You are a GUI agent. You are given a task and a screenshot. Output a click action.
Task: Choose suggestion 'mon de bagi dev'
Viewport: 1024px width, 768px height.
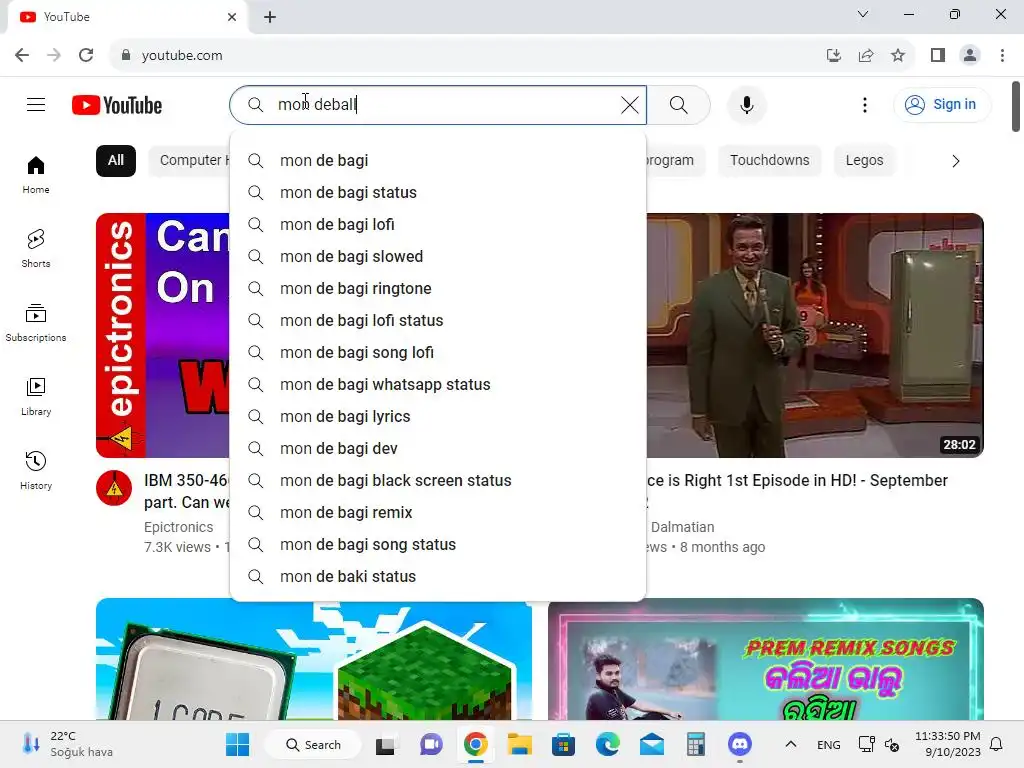pyautogui.click(x=438, y=449)
